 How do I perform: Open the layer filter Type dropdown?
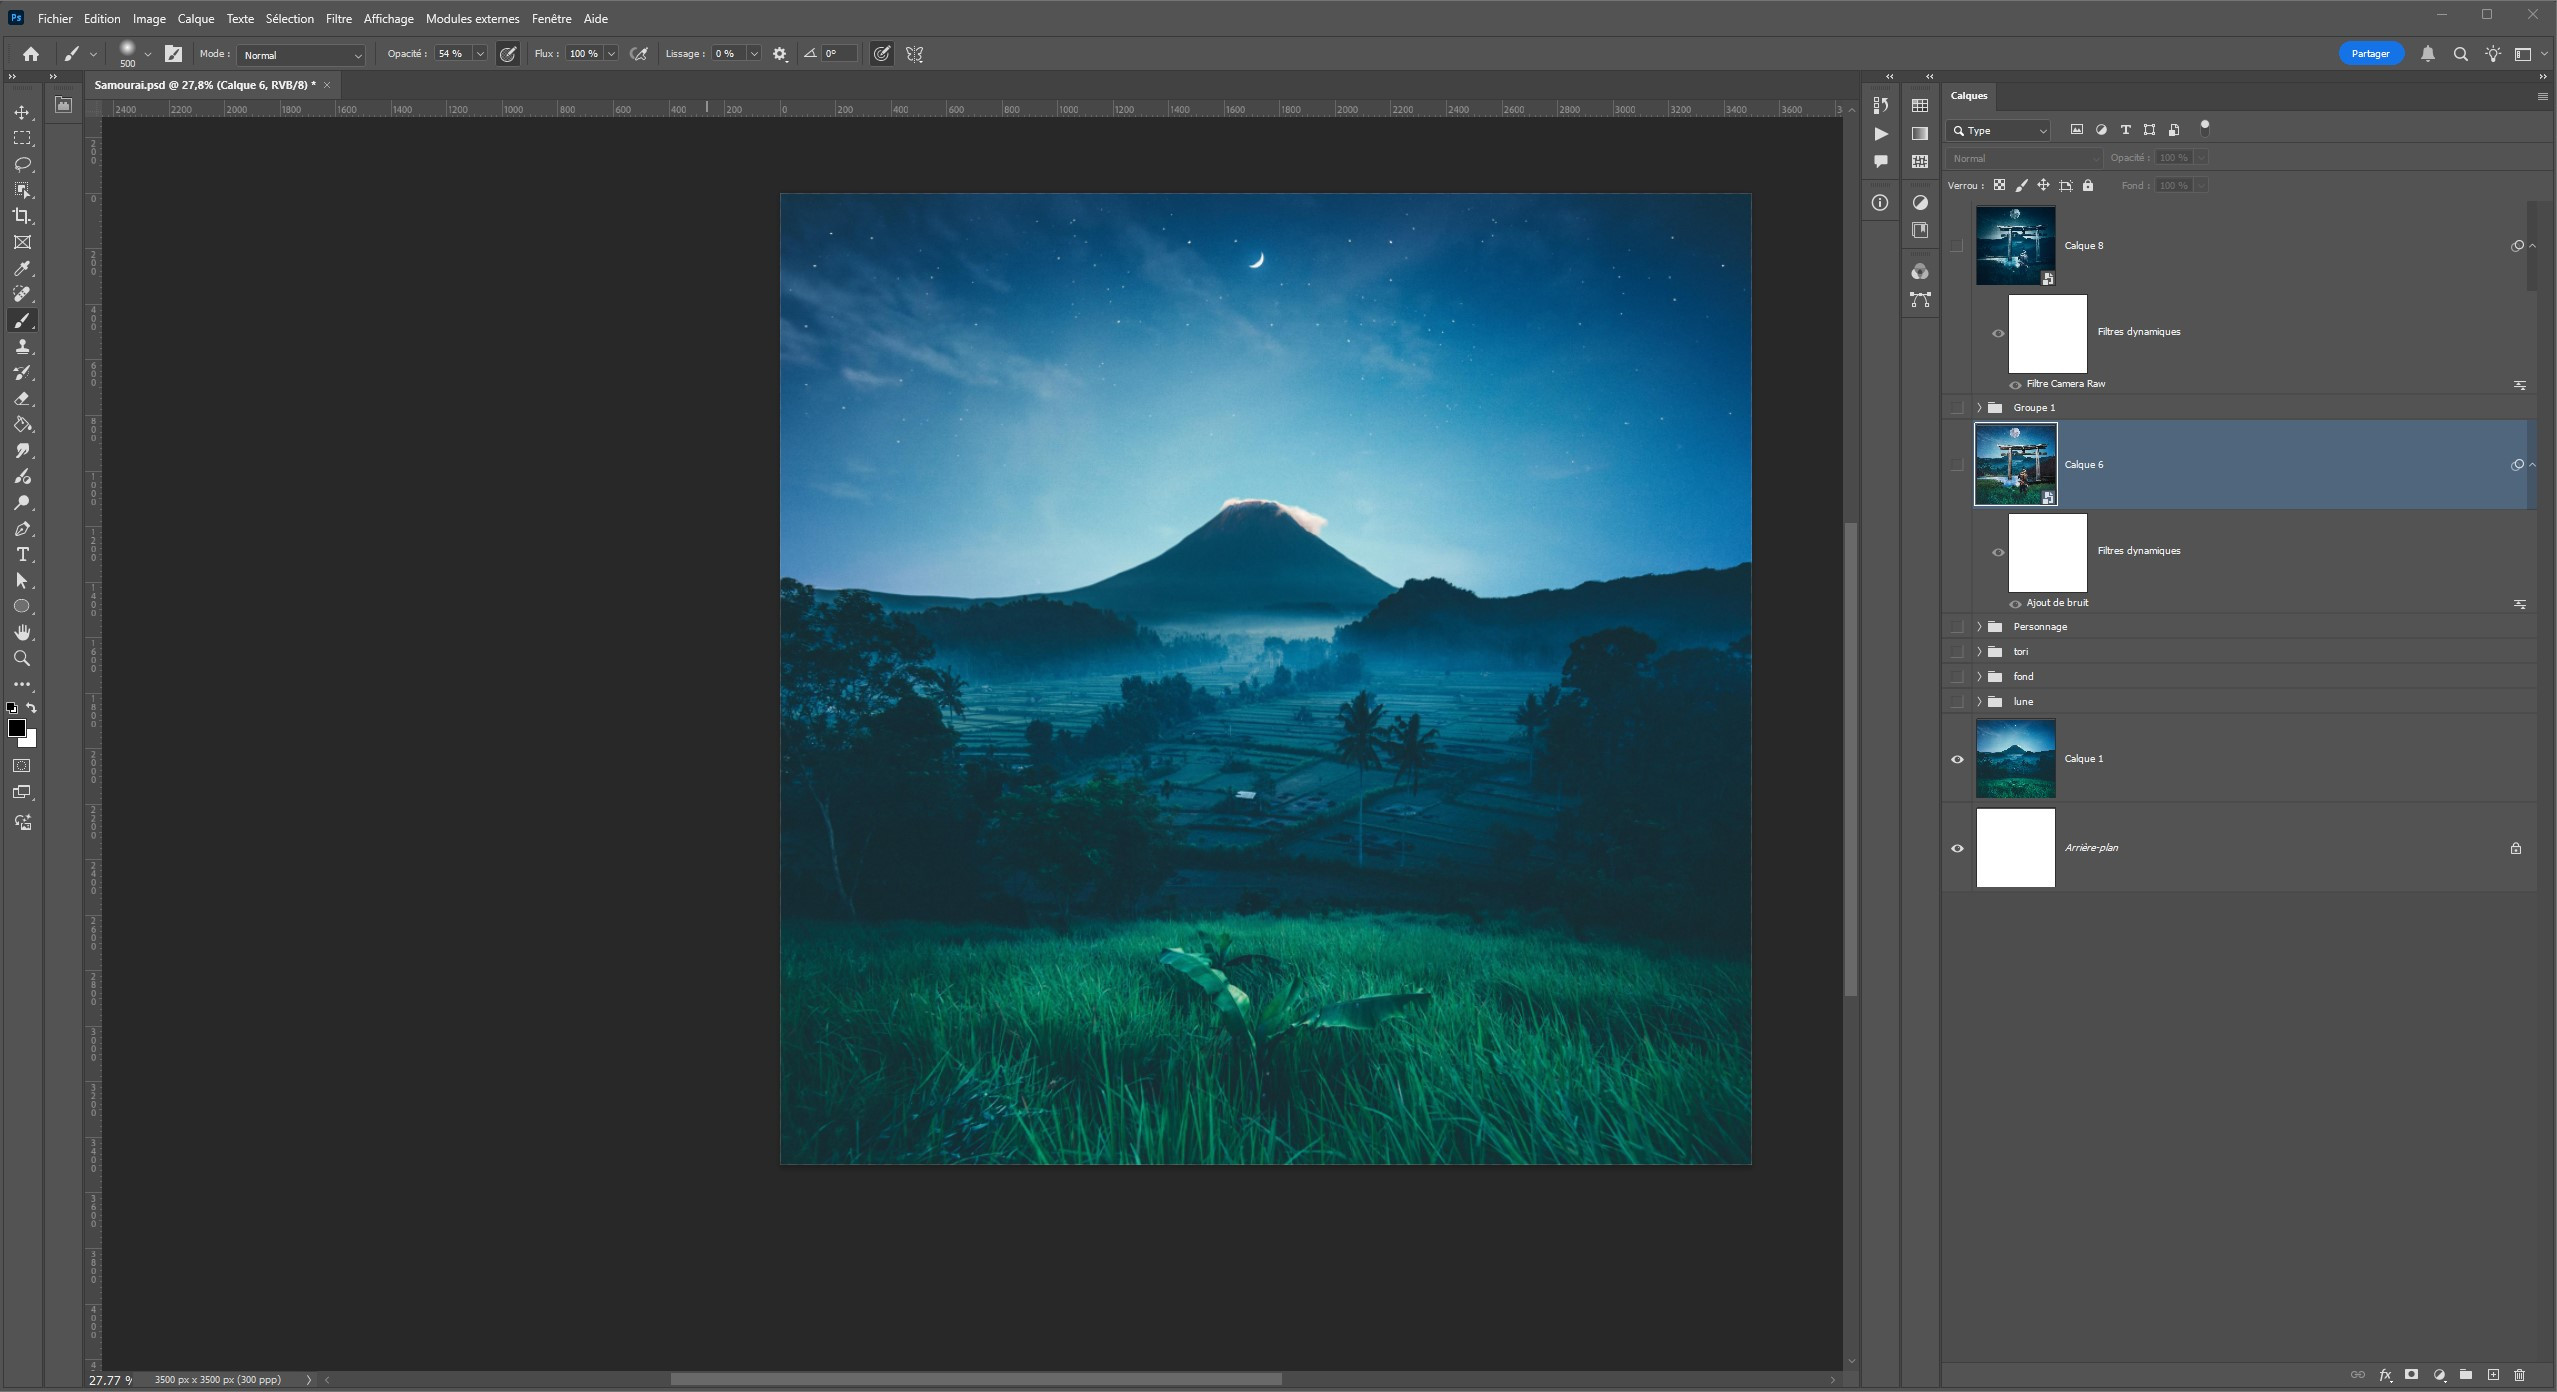(x=1999, y=131)
